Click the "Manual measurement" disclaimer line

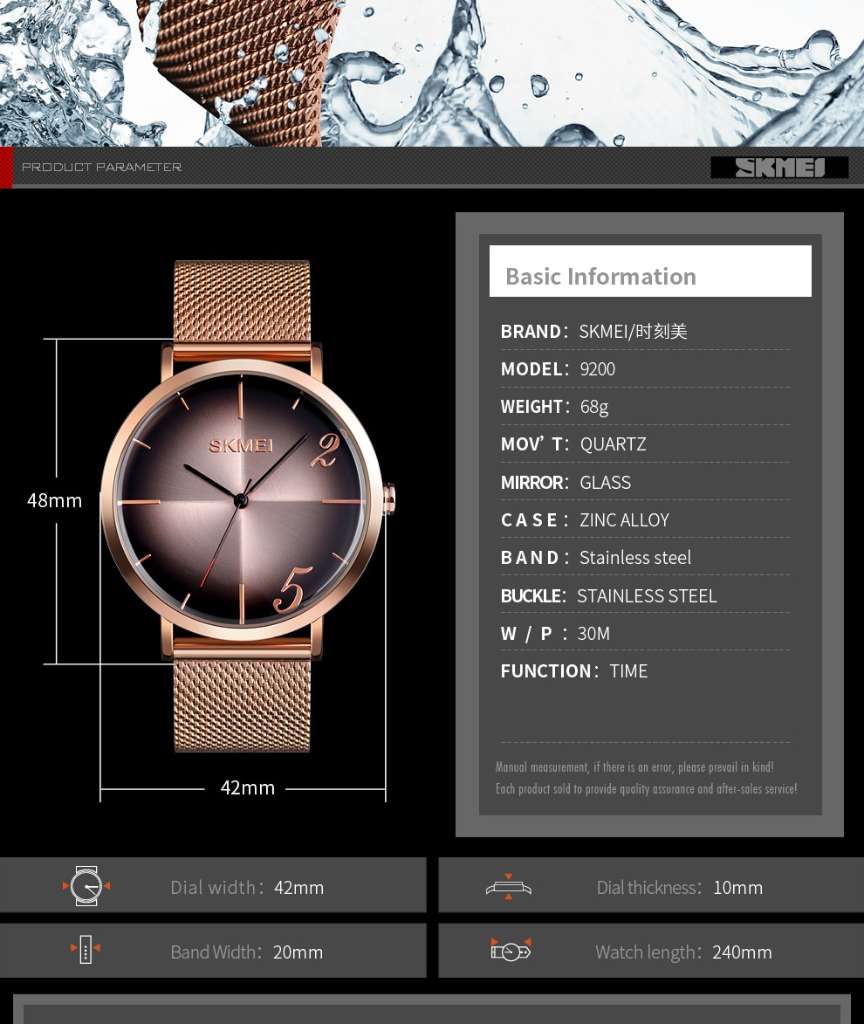634,767
